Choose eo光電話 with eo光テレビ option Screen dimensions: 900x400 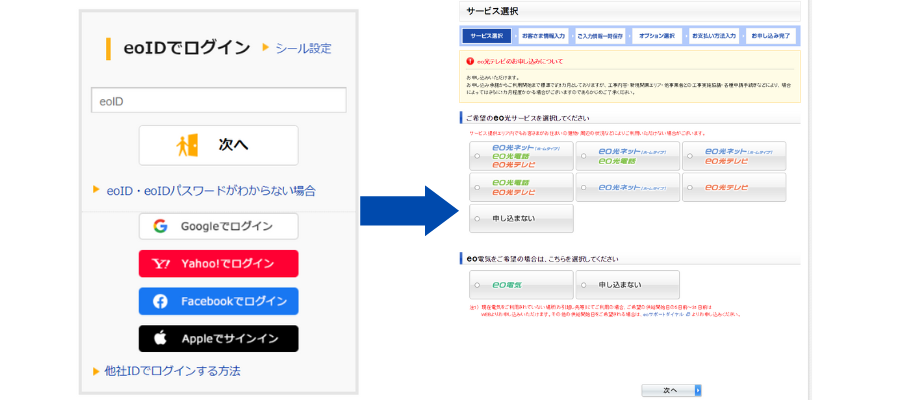pyautogui.click(x=521, y=187)
